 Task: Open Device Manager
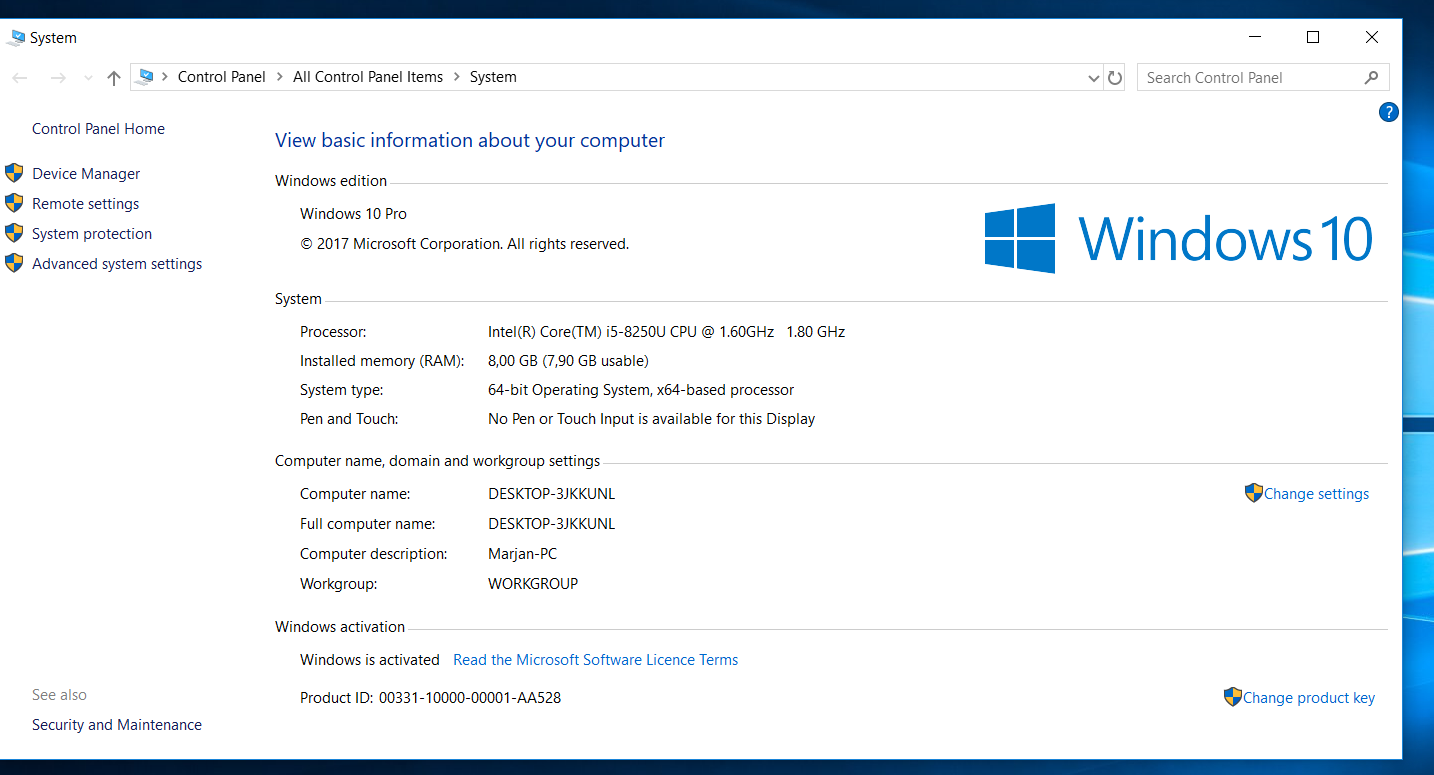click(x=86, y=174)
